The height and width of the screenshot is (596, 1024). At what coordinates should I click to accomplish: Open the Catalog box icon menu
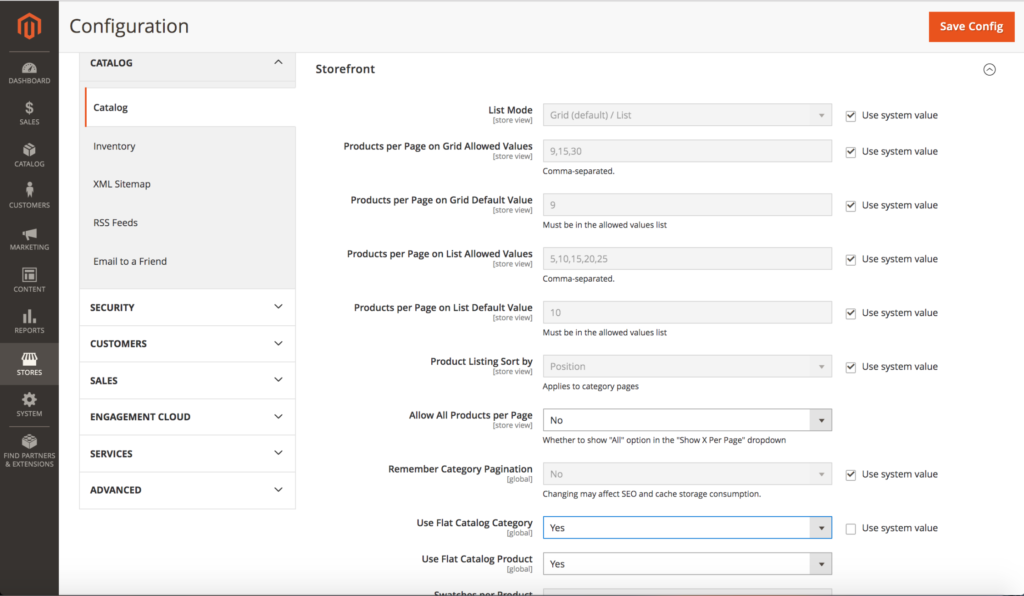coord(29,155)
